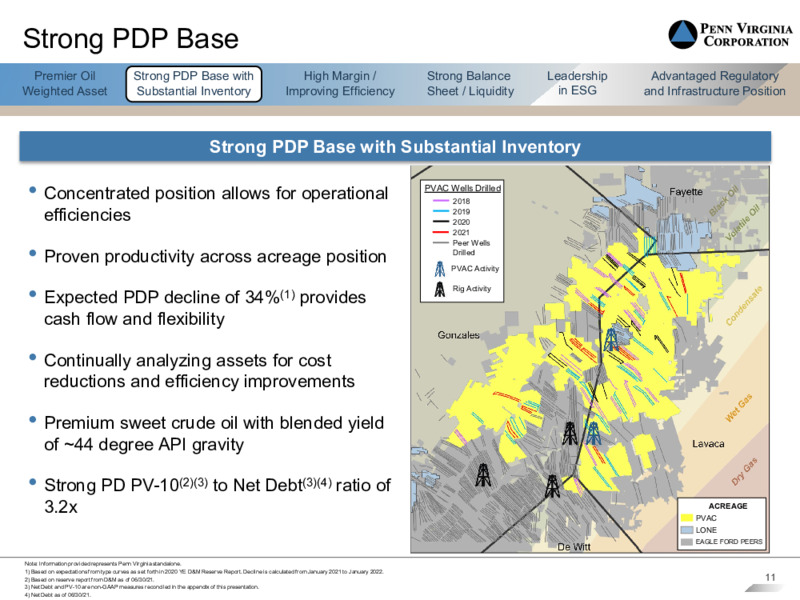Click the 'Lavaca' county label on map

click(708, 444)
